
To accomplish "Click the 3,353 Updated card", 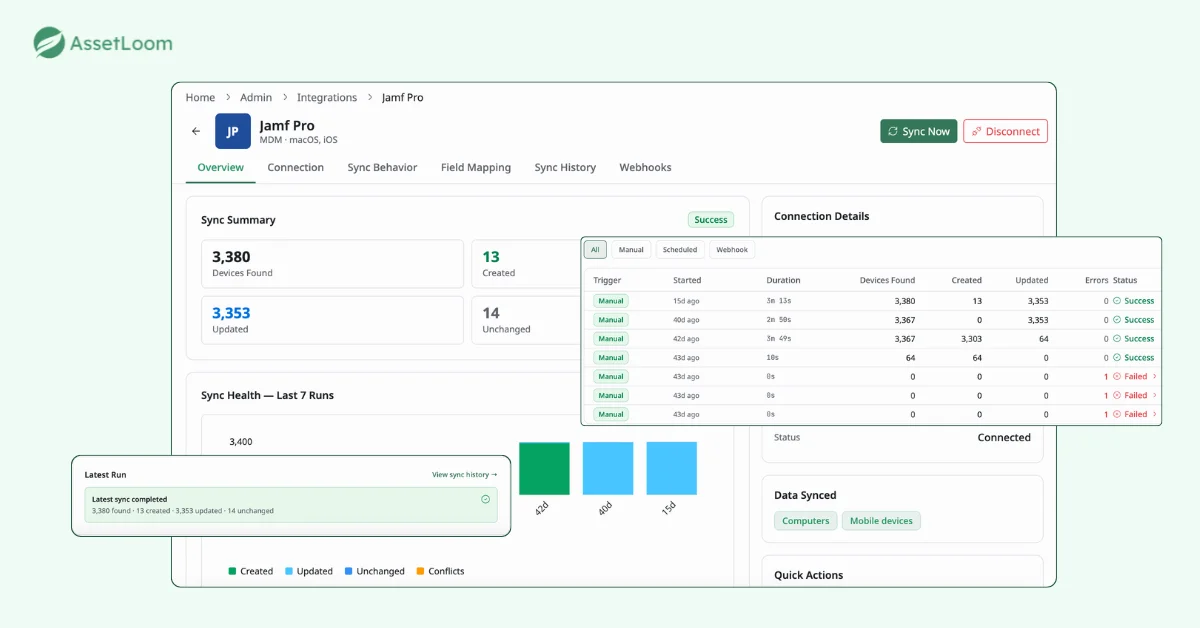I will pos(332,320).
